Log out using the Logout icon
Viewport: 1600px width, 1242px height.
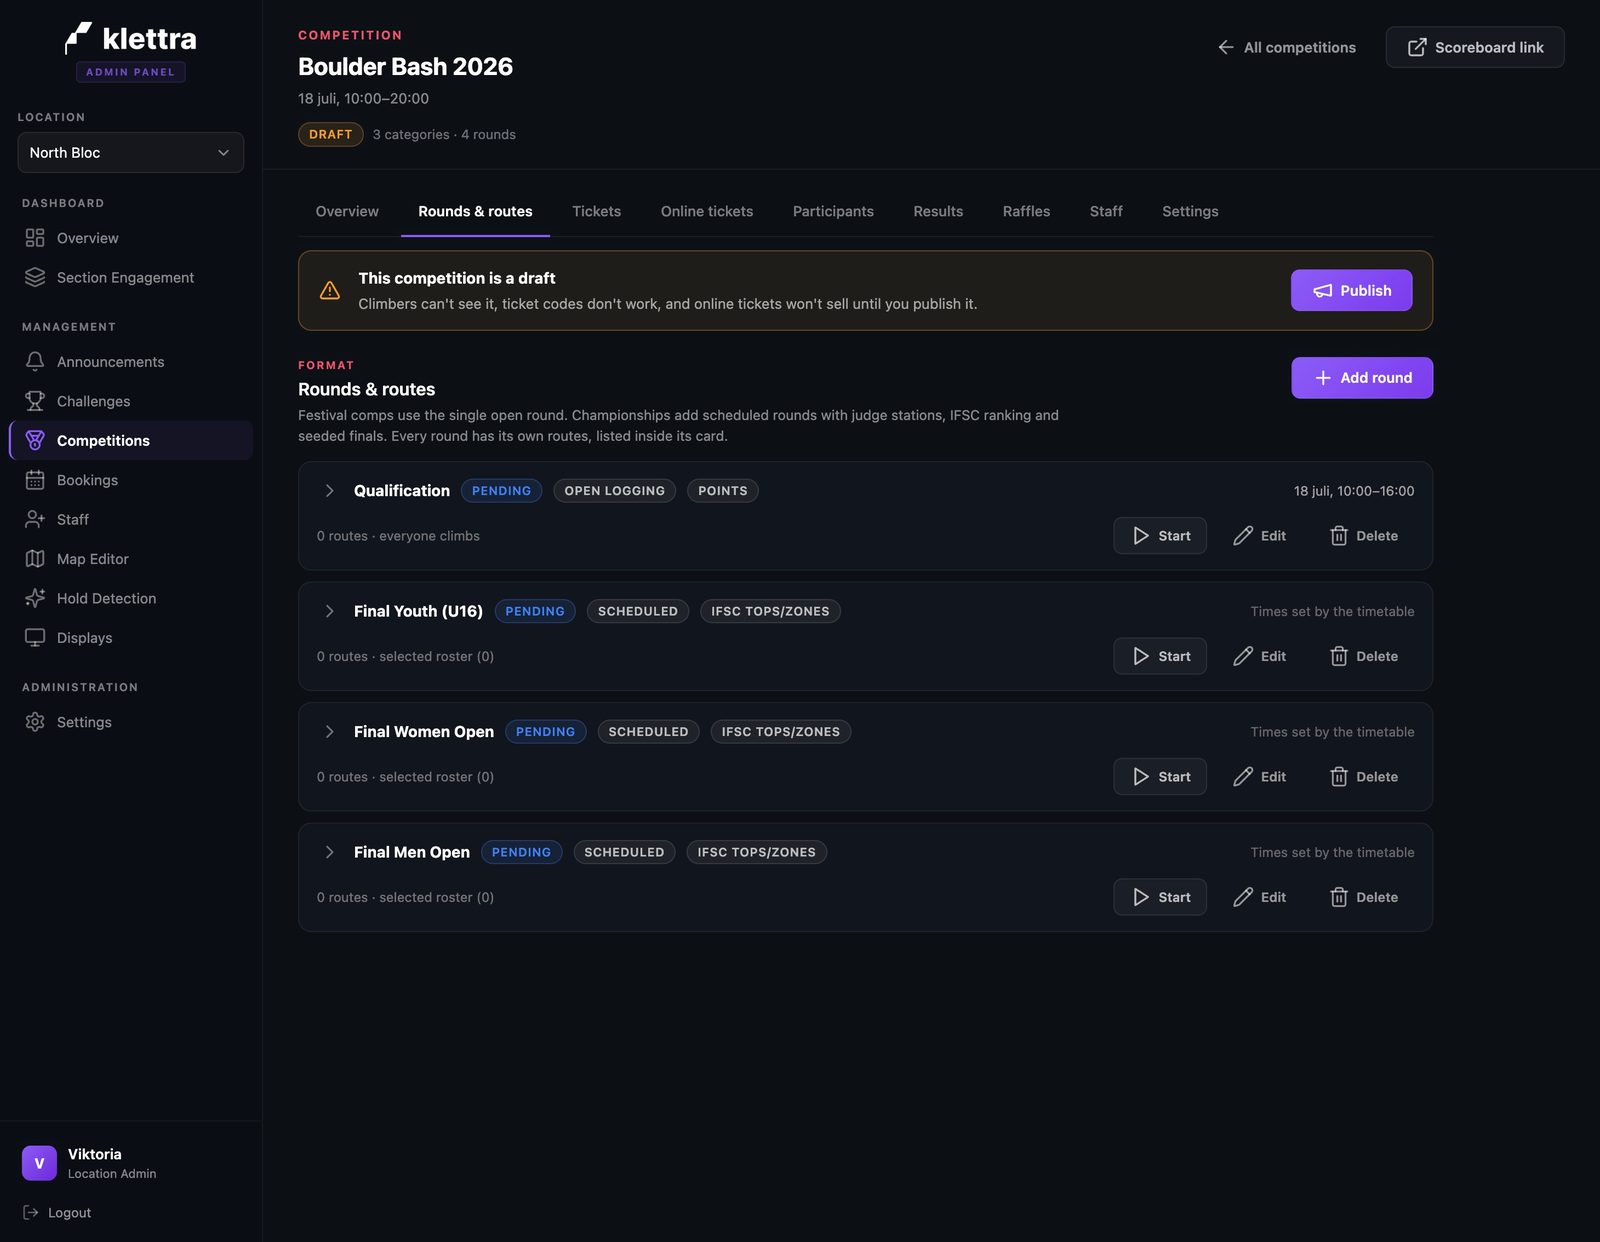pyautogui.click(x=31, y=1213)
